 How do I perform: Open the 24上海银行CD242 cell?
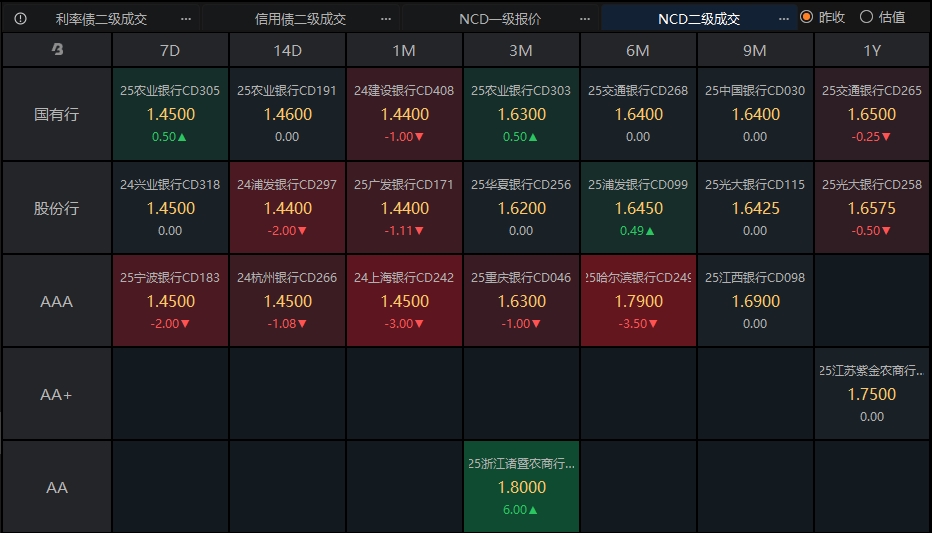404,301
